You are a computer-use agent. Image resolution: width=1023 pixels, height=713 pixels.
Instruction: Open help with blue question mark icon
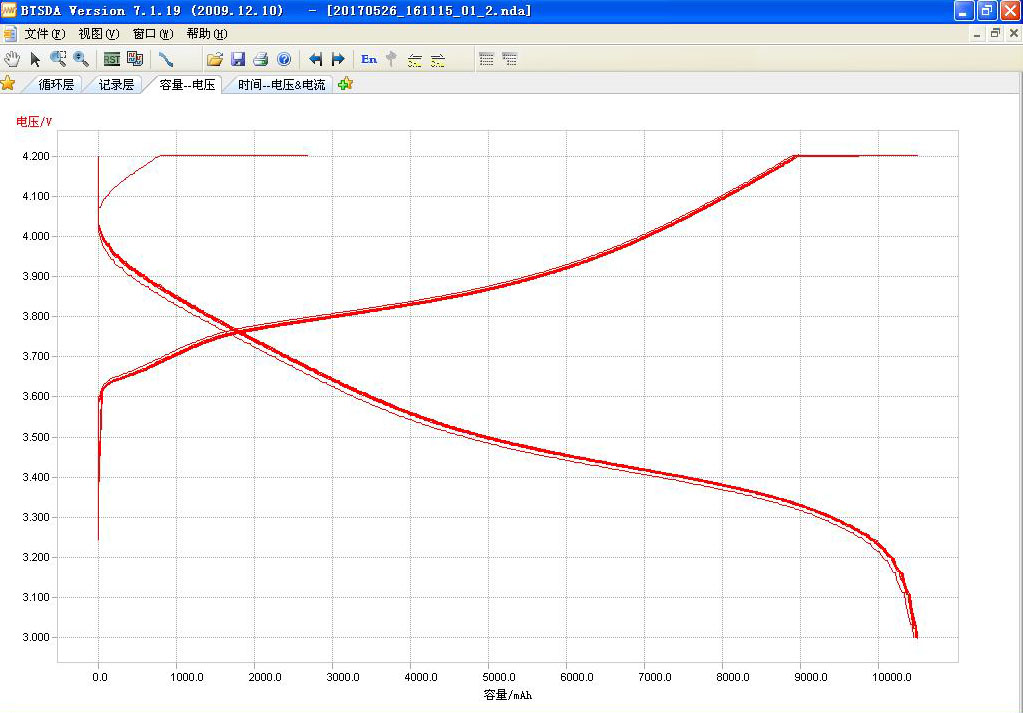pyautogui.click(x=284, y=59)
